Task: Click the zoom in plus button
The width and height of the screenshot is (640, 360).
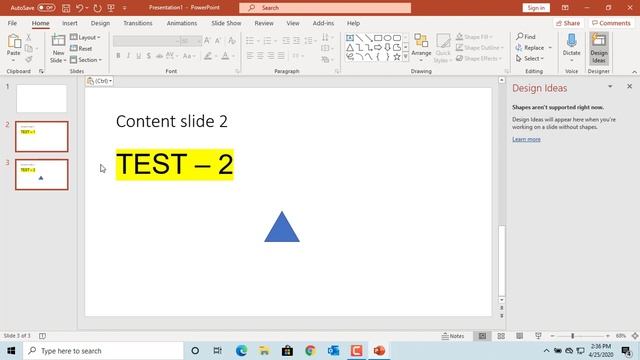Action: click(607, 336)
